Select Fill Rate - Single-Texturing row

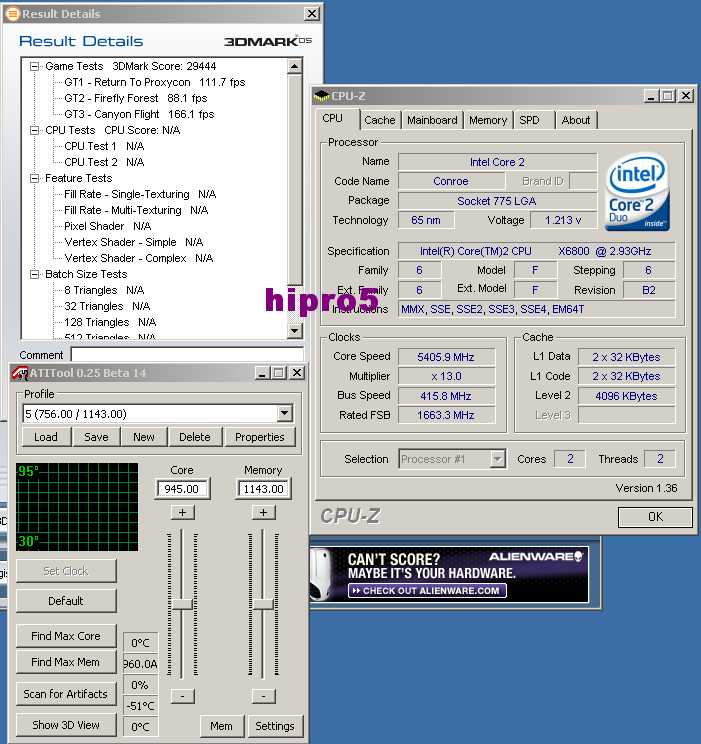[x=140, y=195]
